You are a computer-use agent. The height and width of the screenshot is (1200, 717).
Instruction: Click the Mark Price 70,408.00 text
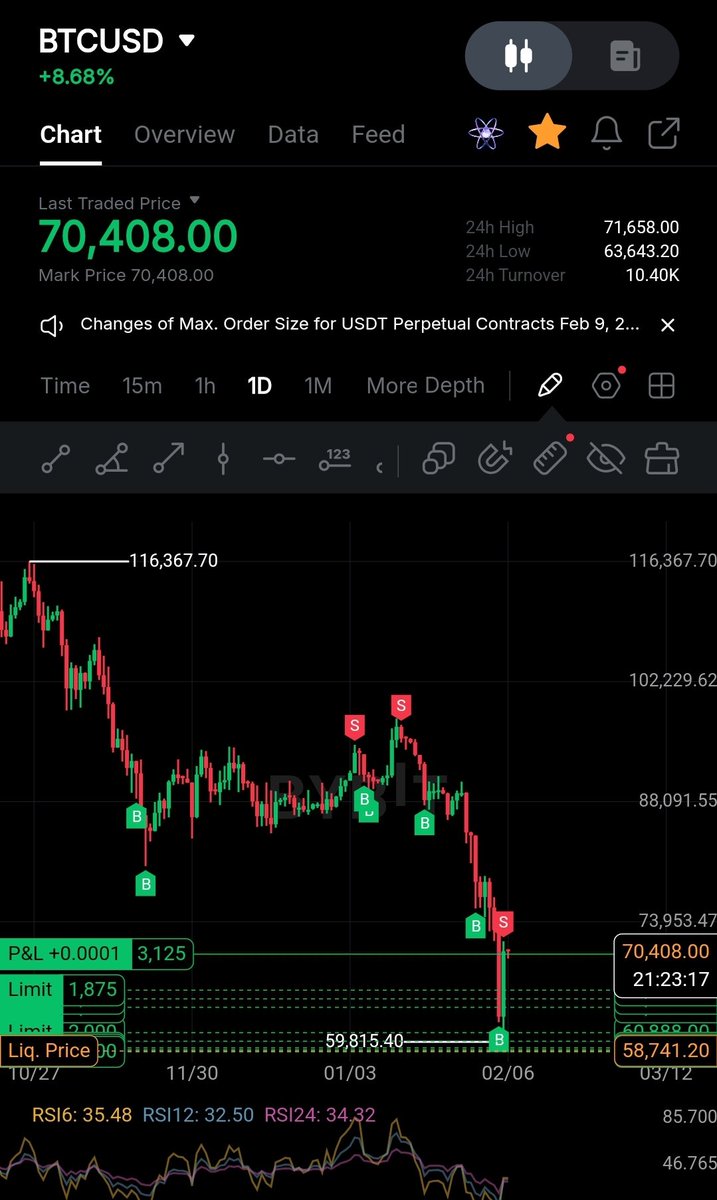(126, 275)
